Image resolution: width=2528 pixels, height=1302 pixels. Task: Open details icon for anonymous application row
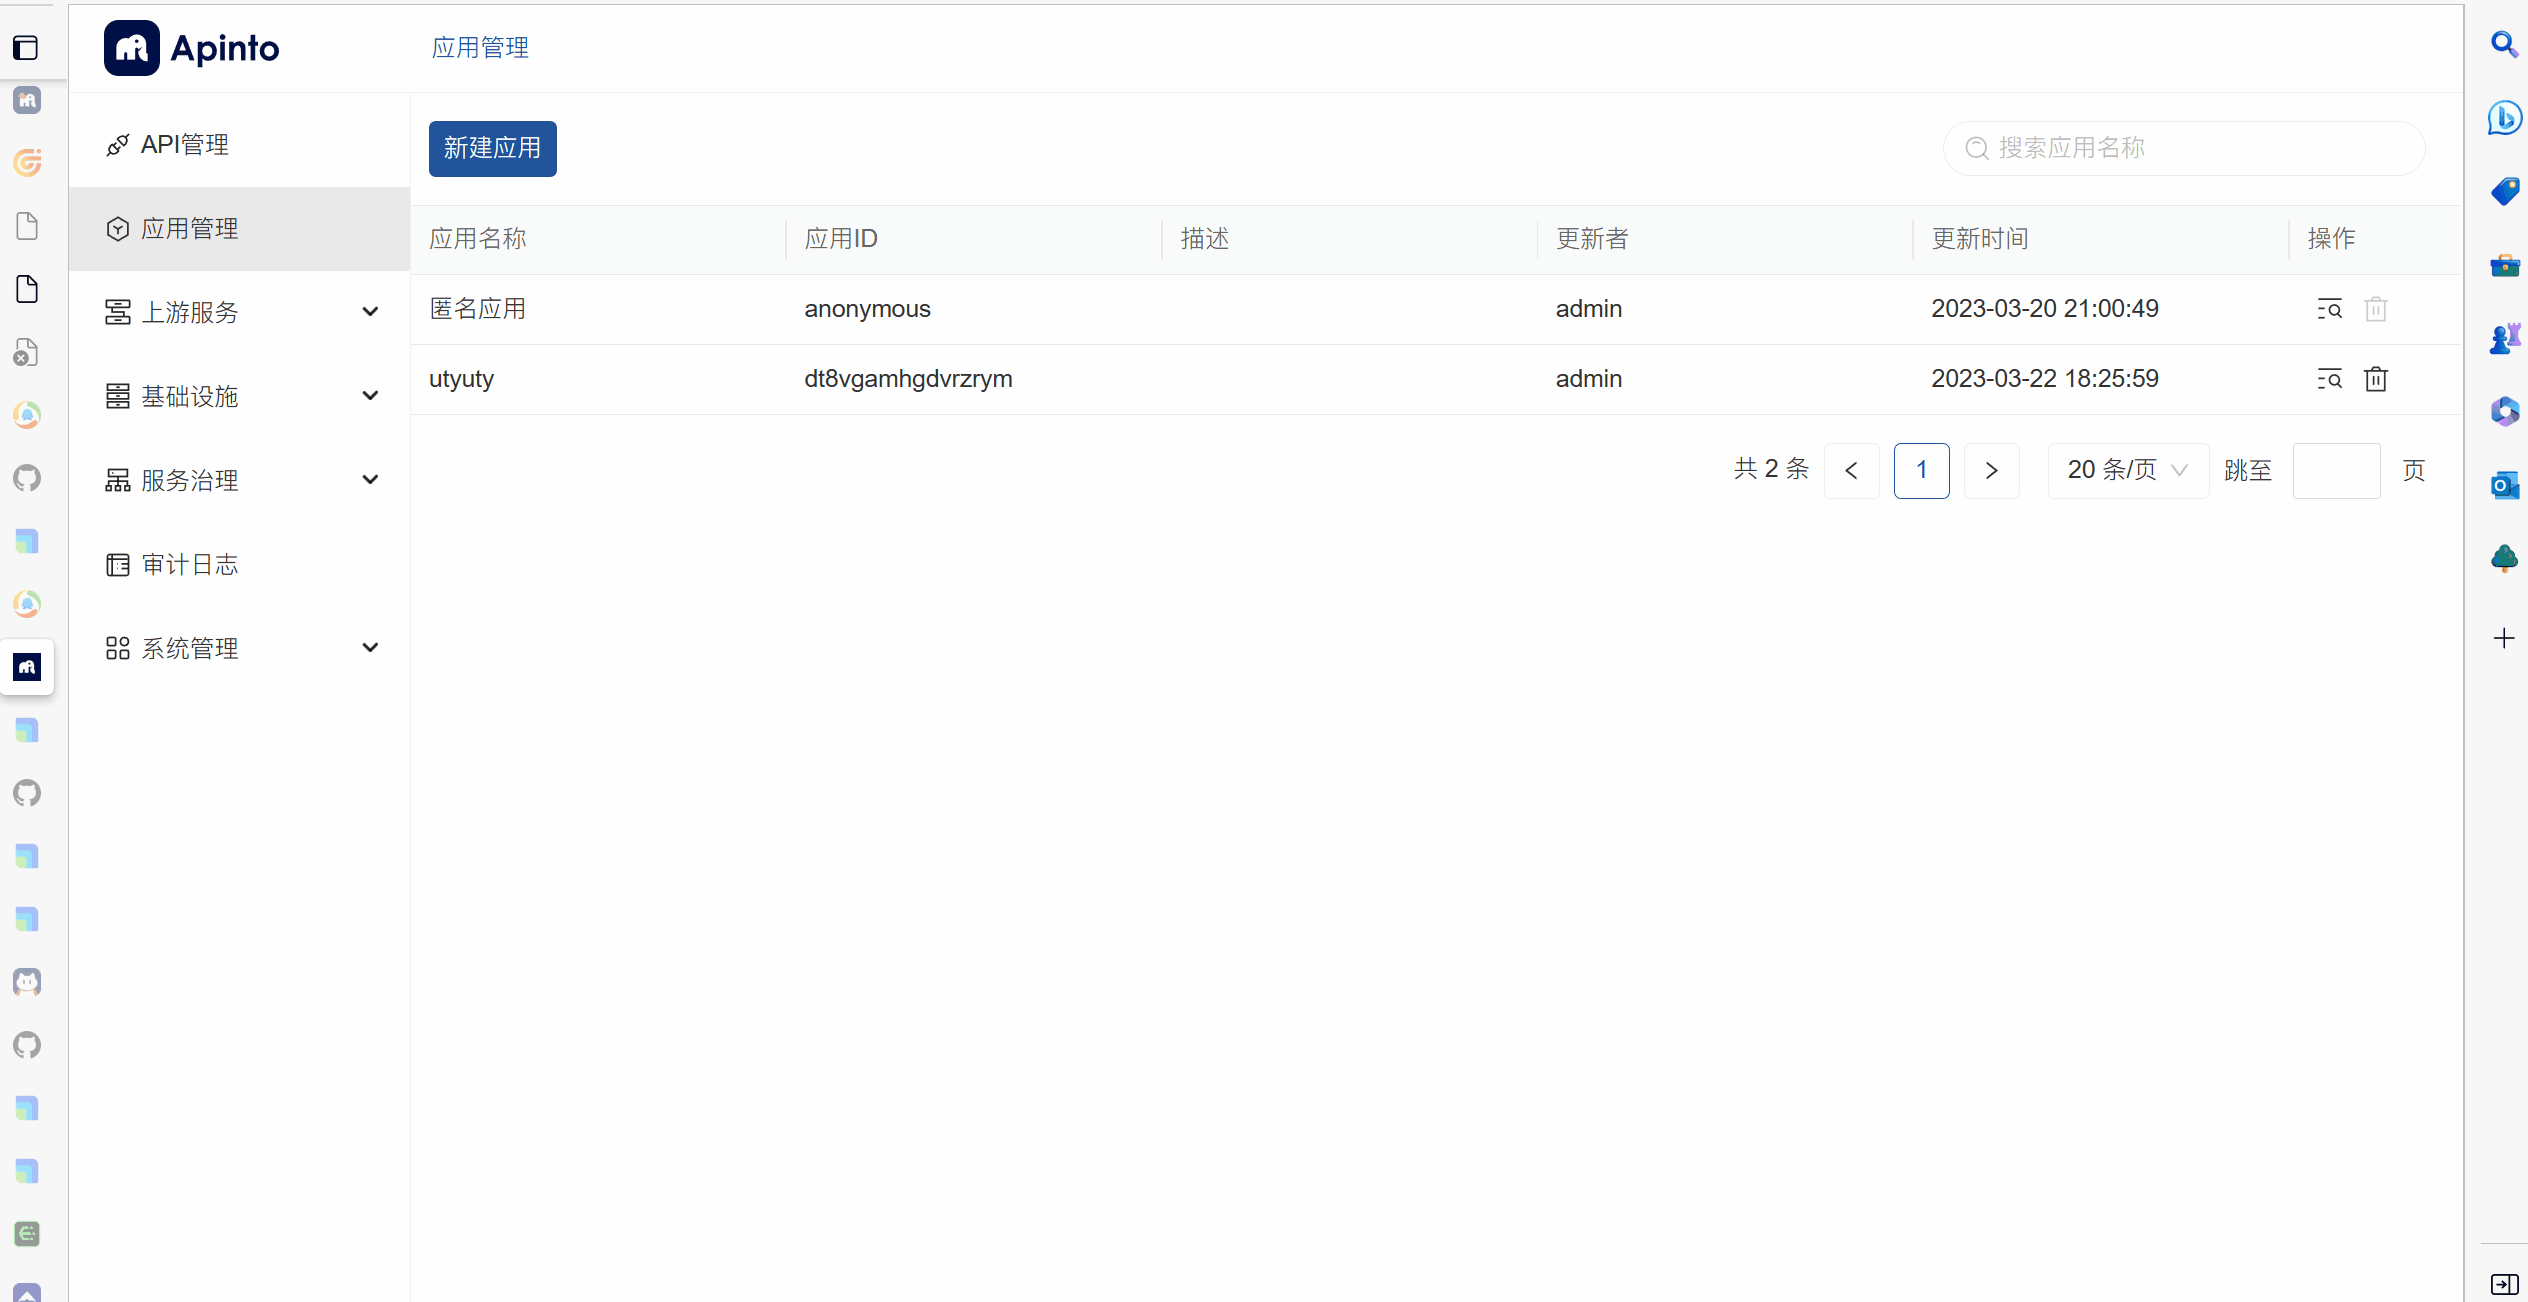[x=2329, y=309]
